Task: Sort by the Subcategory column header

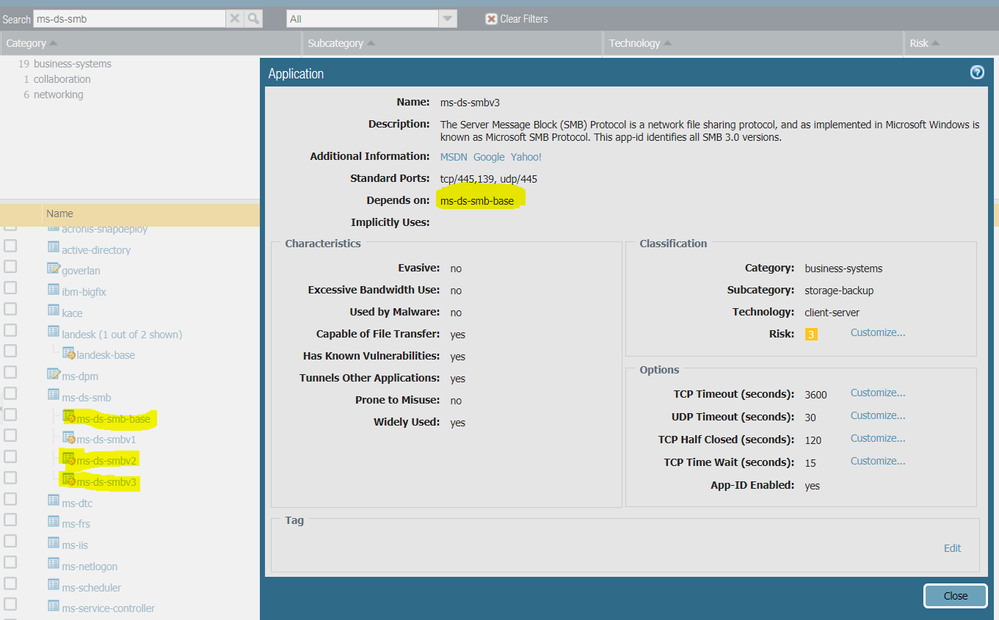Action: (341, 43)
